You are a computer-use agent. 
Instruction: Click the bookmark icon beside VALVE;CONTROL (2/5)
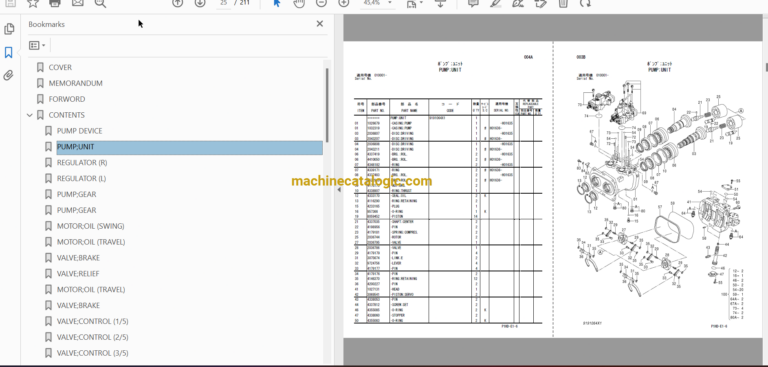pyautogui.click(x=48, y=337)
